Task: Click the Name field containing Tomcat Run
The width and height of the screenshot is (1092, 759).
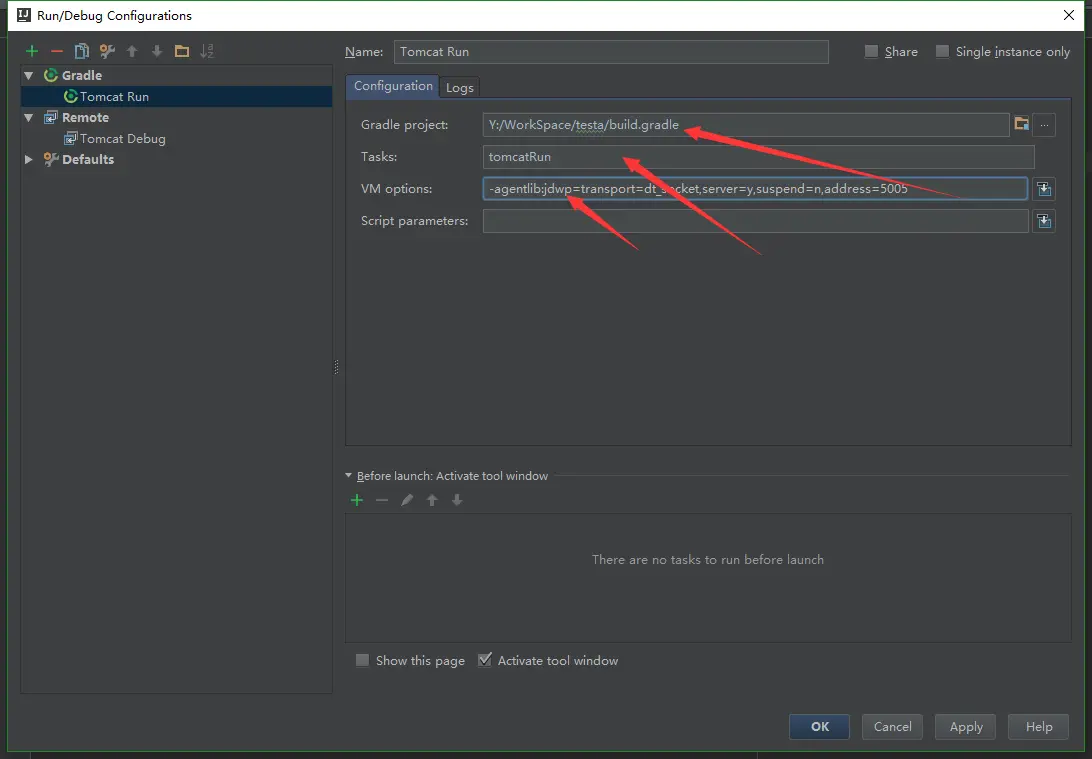Action: (611, 52)
